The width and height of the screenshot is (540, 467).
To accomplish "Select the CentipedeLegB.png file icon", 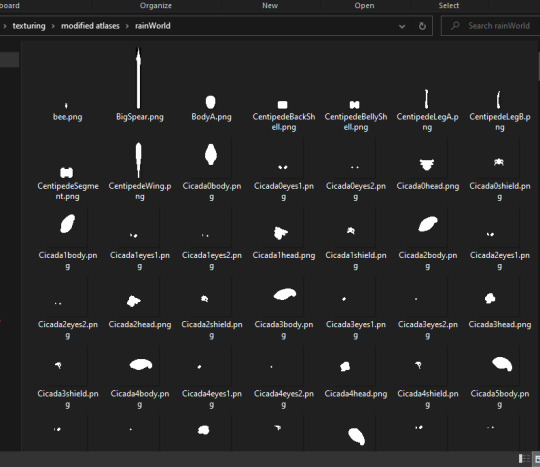I will point(498,100).
